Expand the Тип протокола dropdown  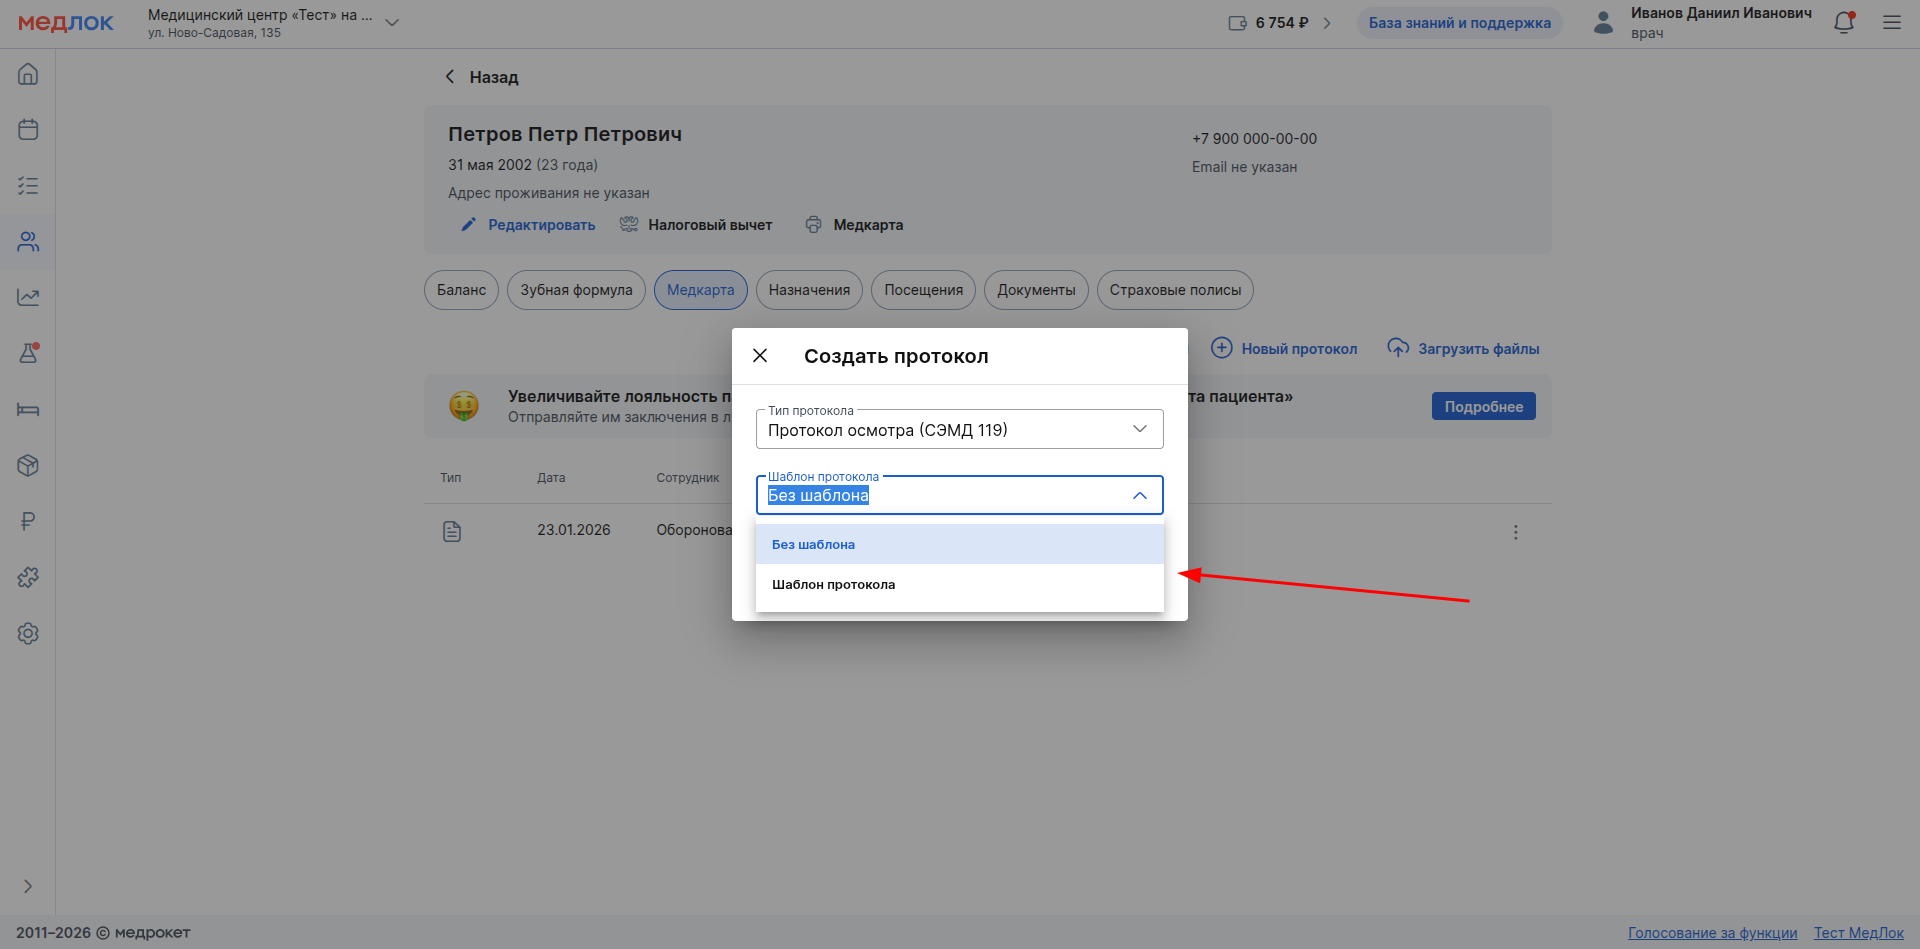(1139, 429)
